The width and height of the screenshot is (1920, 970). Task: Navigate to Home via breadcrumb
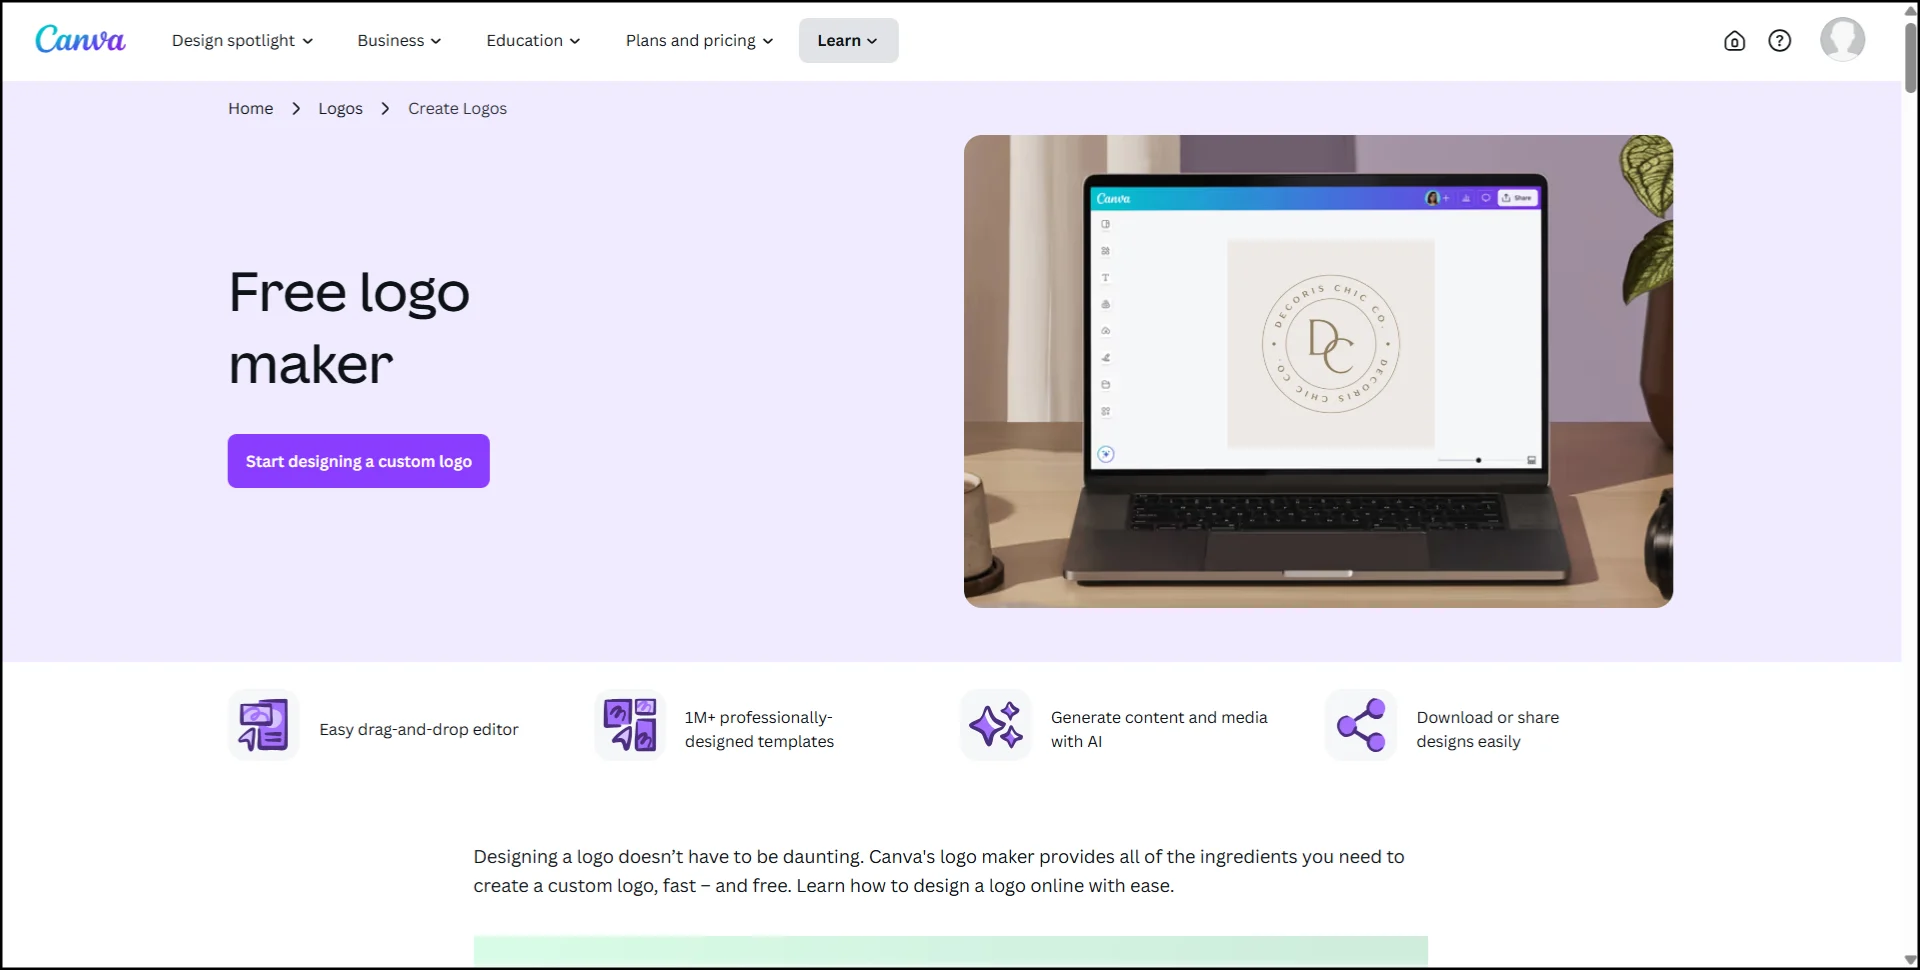[250, 108]
